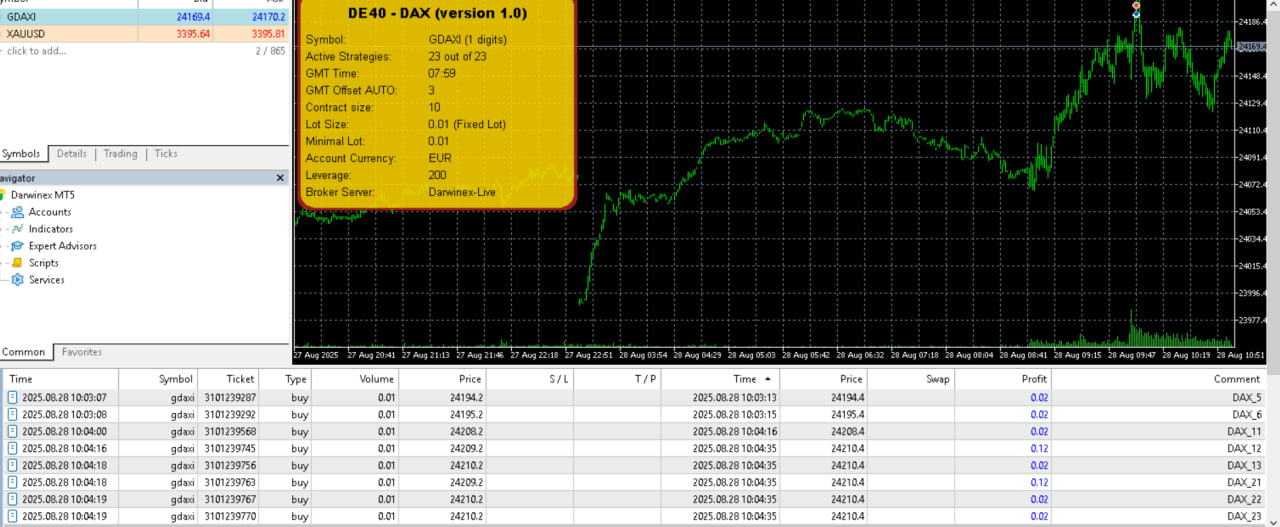The width and height of the screenshot is (1280, 527).
Task: Sort history by Symbol column header
Action: pyautogui.click(x=158, y=379)
